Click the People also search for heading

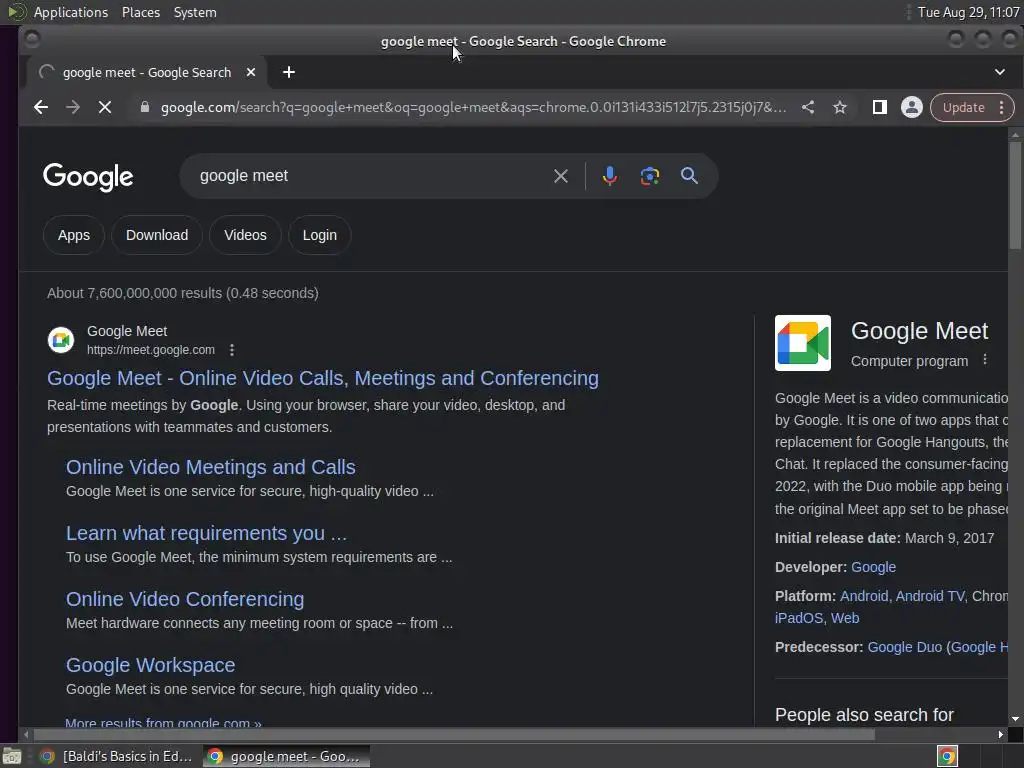(x=864, y=715)
